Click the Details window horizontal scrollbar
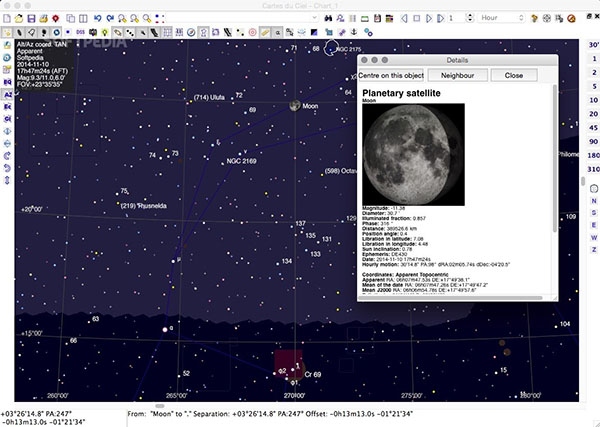Image resolution: width=600 pixels, height=427 pixels. 450,298
